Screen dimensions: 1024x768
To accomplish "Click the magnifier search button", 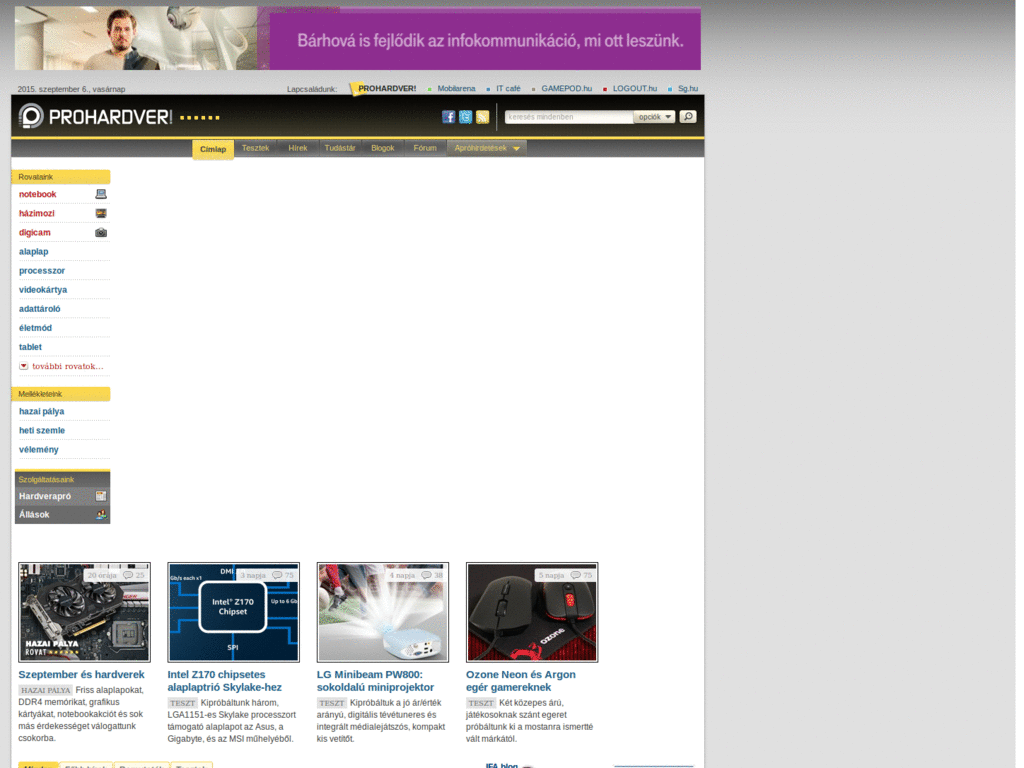I will coord(687,117).
